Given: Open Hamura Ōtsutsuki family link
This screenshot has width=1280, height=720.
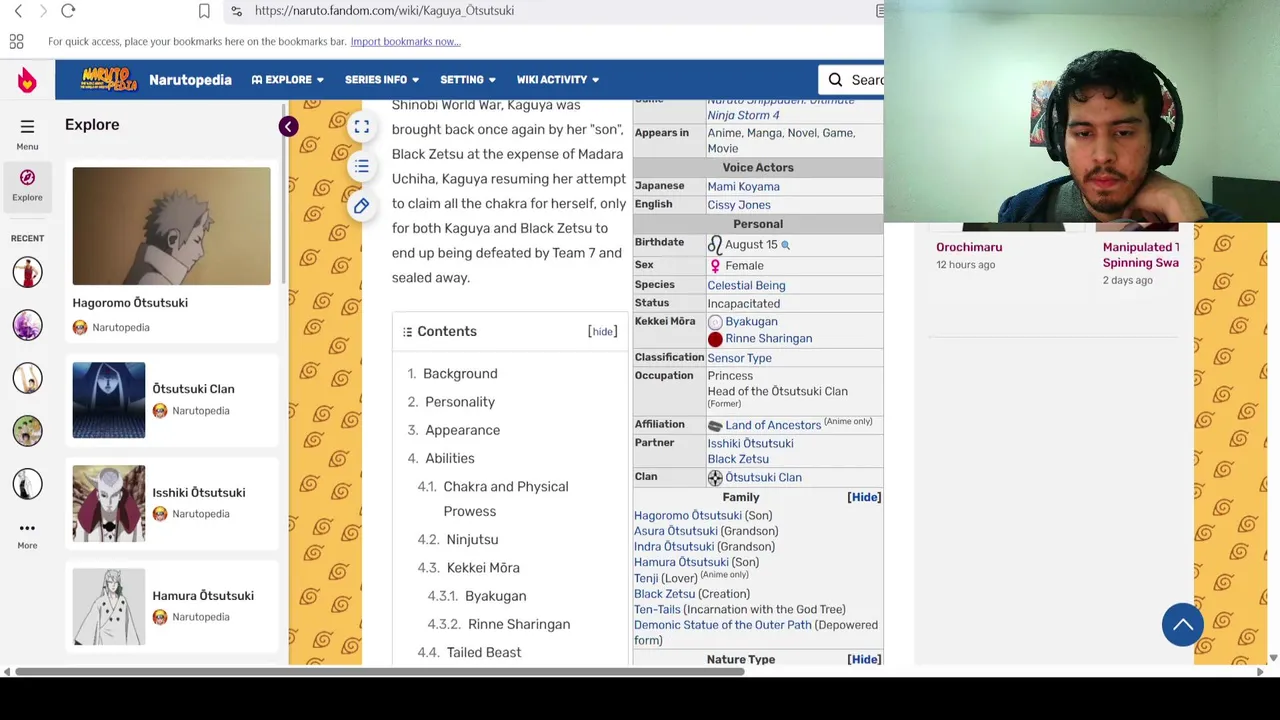Looking at the screenshot, I should [681, 563].
